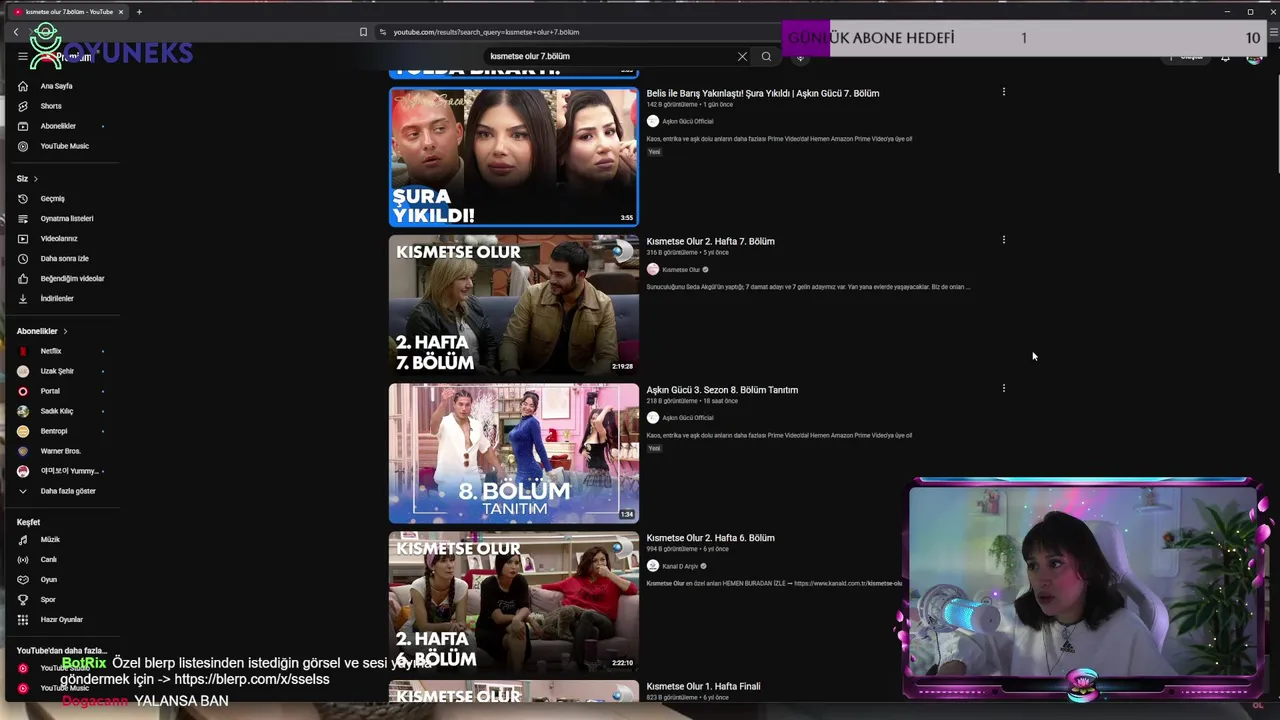Open Videolarınız page

(57, 239)
